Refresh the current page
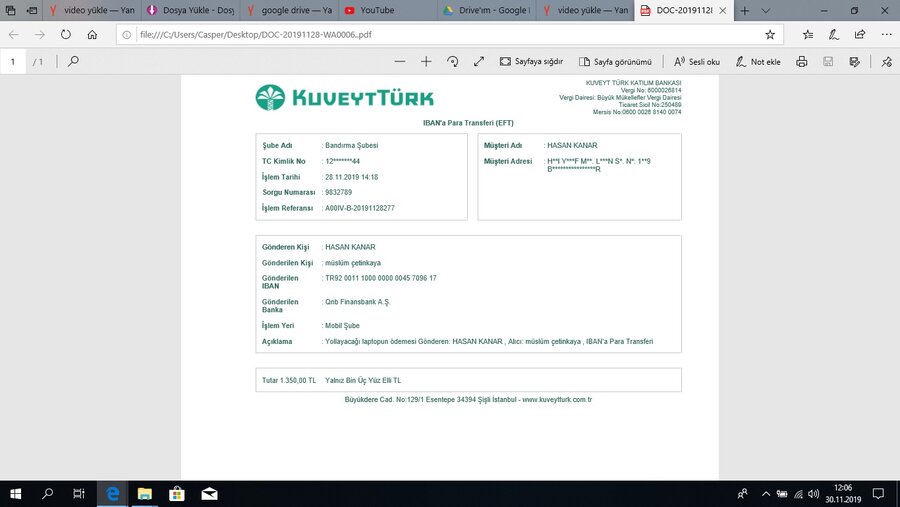Screen dimensions: 900x507 (x=66, y=34)
